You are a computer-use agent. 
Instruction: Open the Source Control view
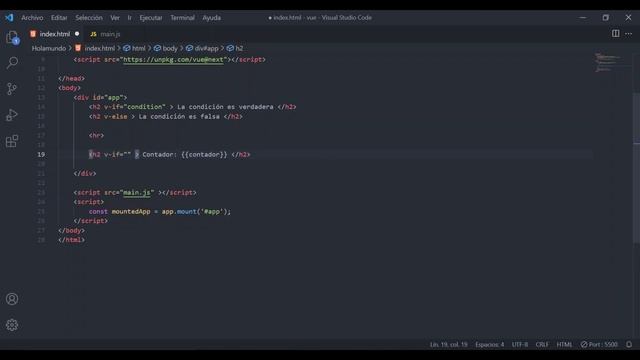click(x=12, y=89)
